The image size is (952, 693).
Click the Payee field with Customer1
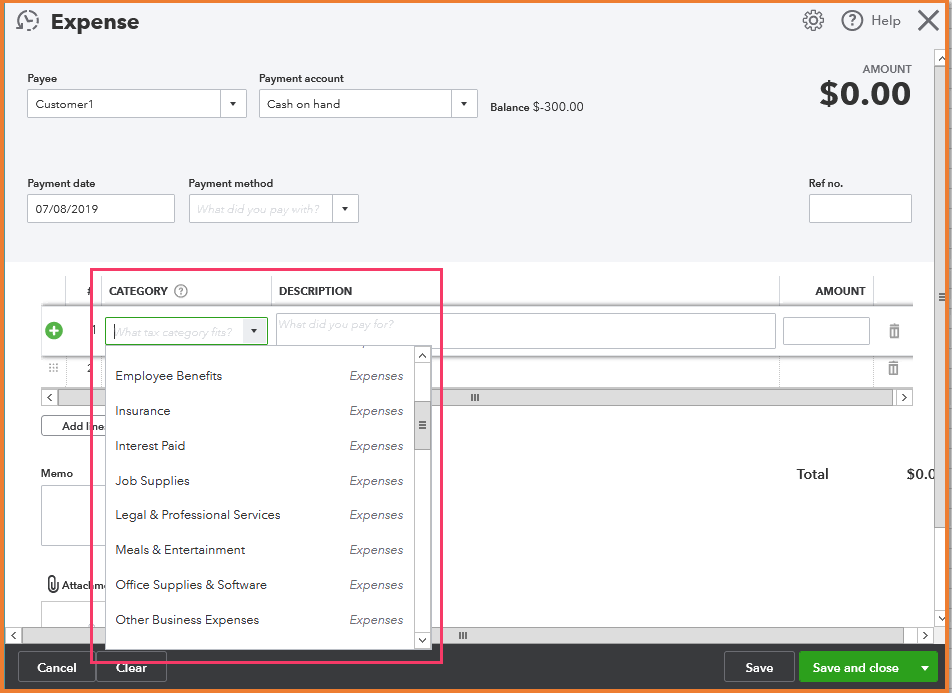[x=124, y=104]
